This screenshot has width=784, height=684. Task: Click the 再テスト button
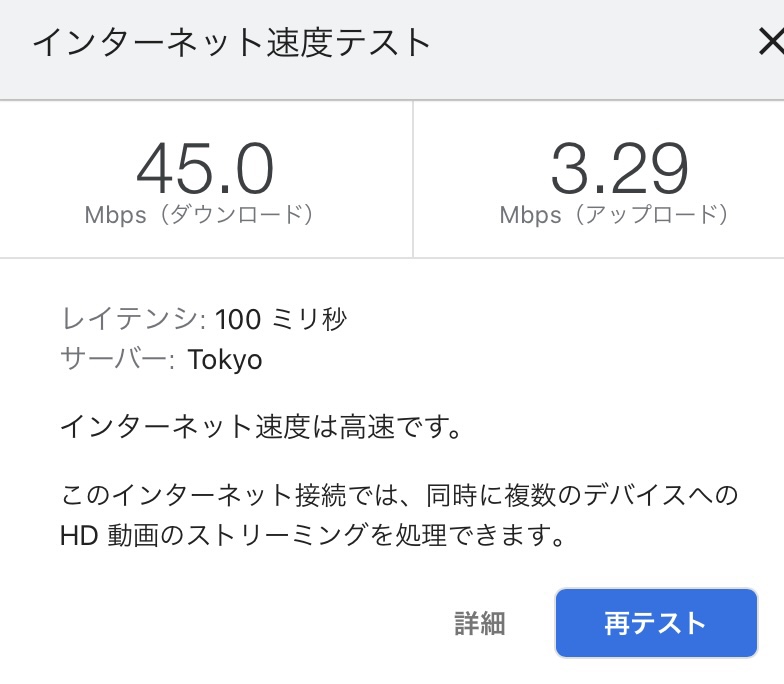656,623
